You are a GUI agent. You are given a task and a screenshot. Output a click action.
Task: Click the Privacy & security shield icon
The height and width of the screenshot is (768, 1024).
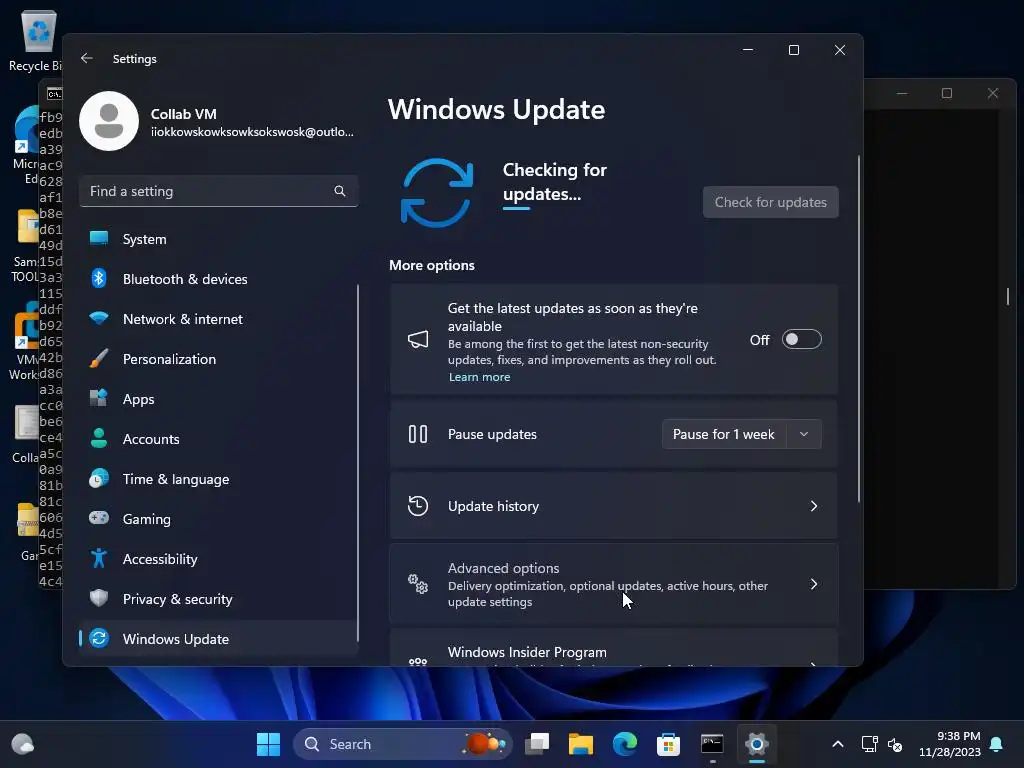99,598
